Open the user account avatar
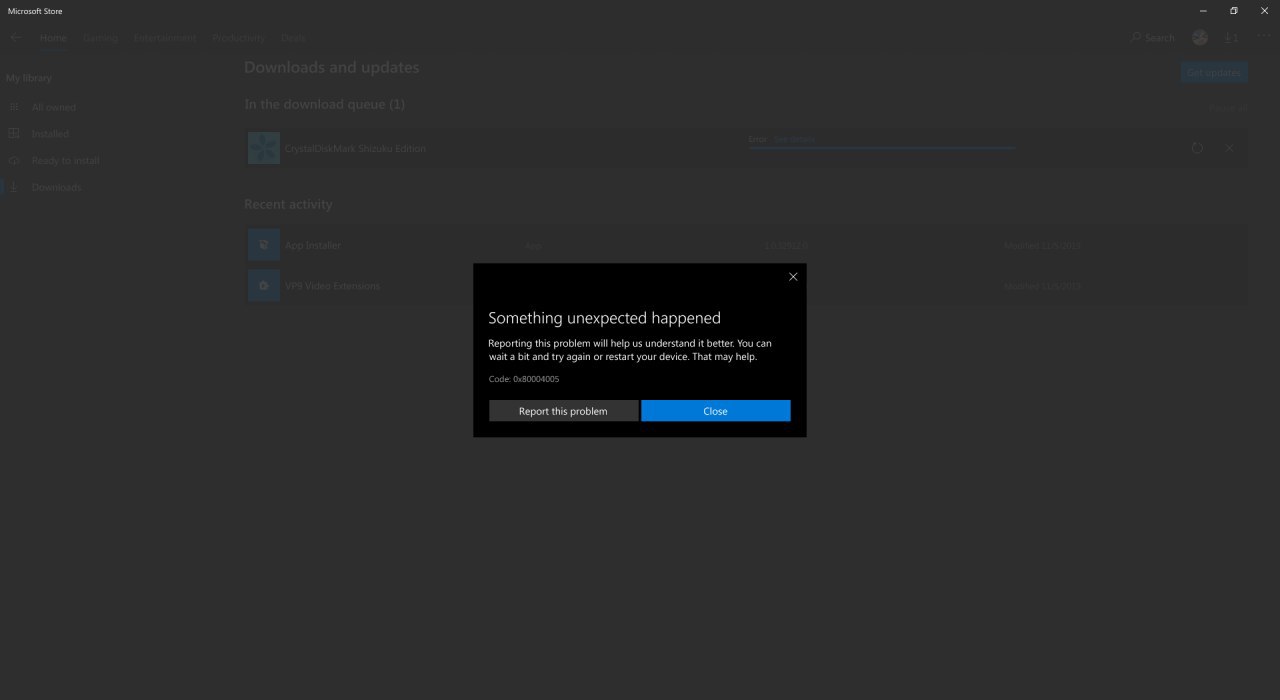 pyautogui.click(x=1200, y=37)
